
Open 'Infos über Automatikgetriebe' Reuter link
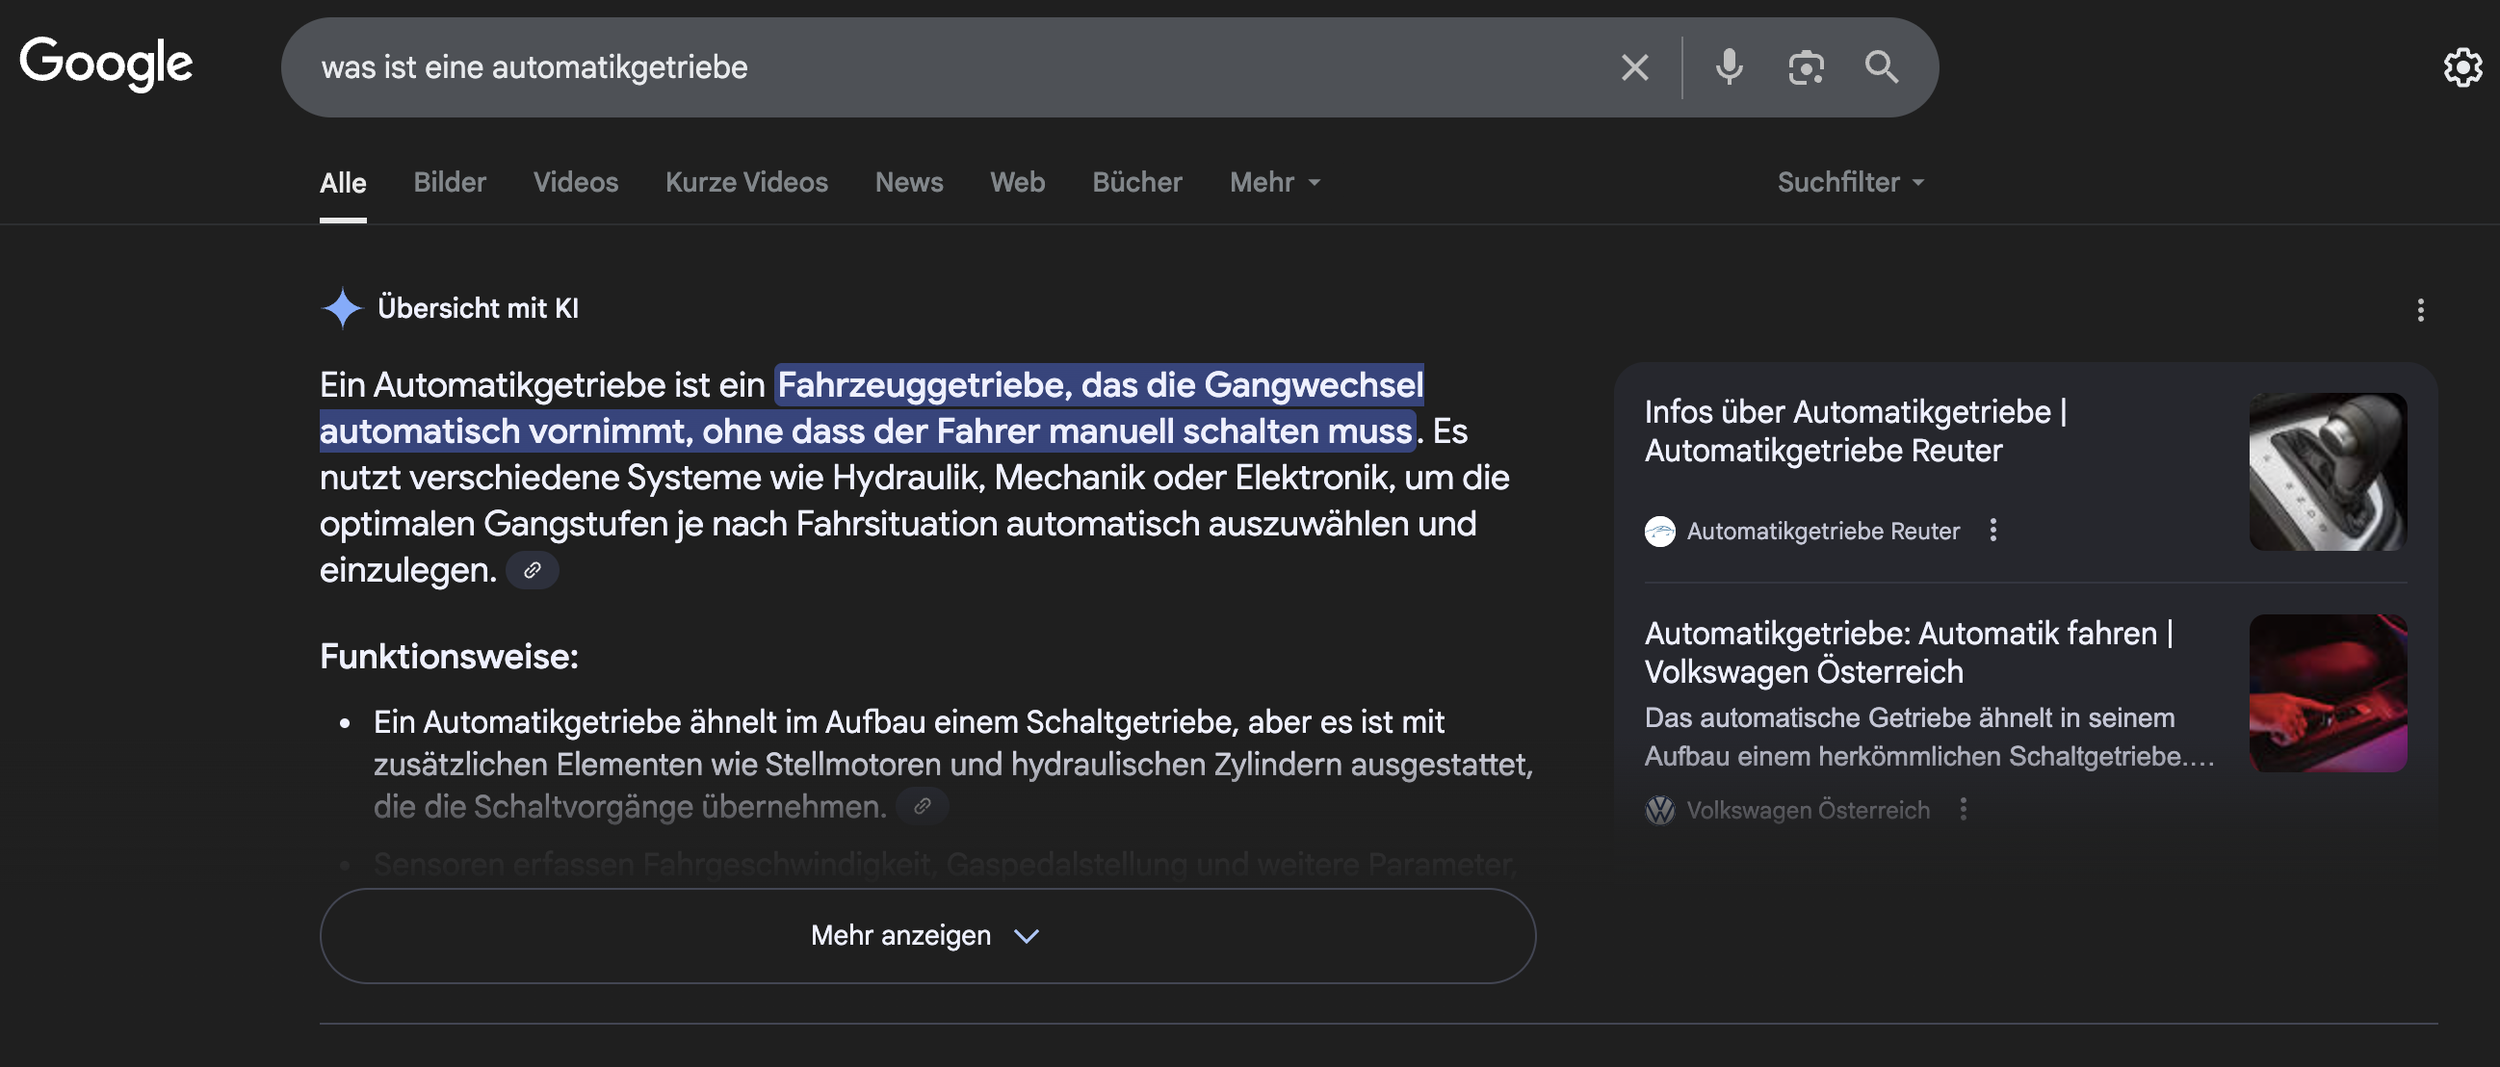pyautogui.click(x=1856, y=431)
